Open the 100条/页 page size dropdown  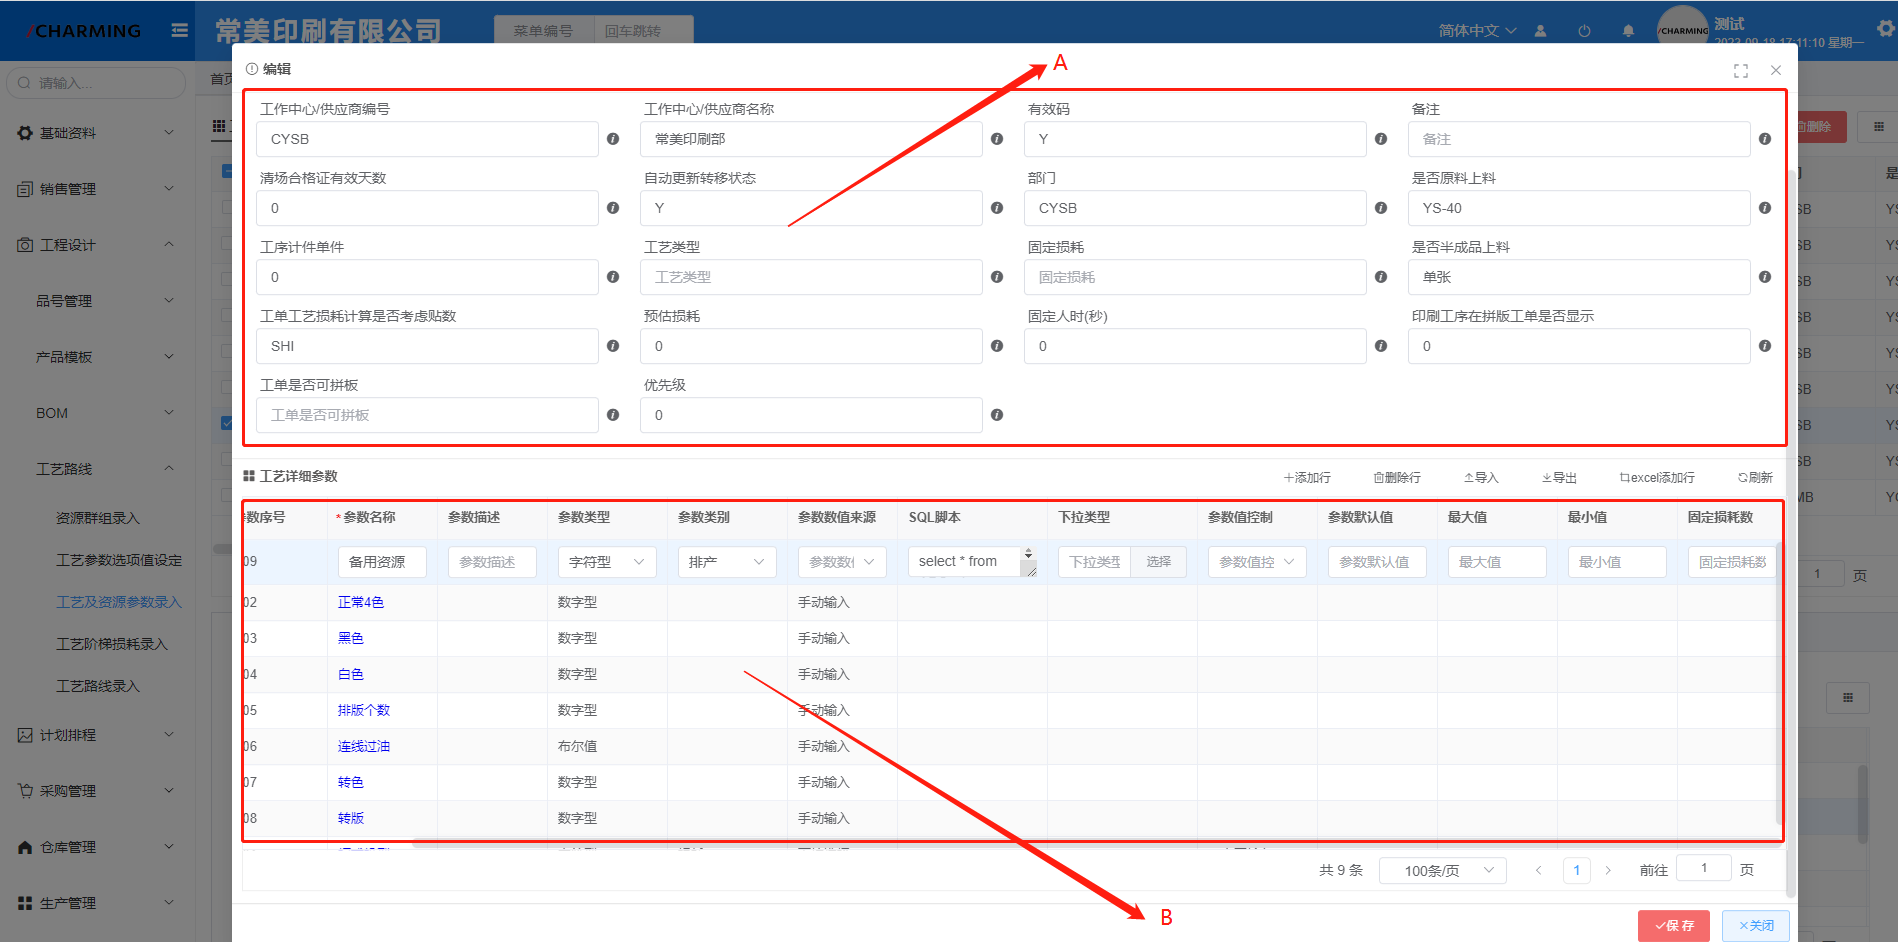tap(1443, 871)
